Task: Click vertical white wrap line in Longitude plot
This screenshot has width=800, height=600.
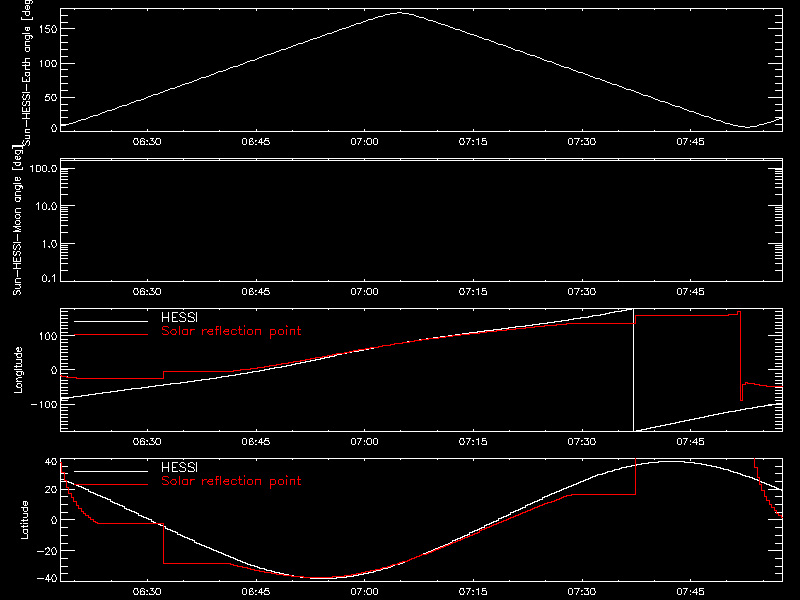Action: coord(634,370)
